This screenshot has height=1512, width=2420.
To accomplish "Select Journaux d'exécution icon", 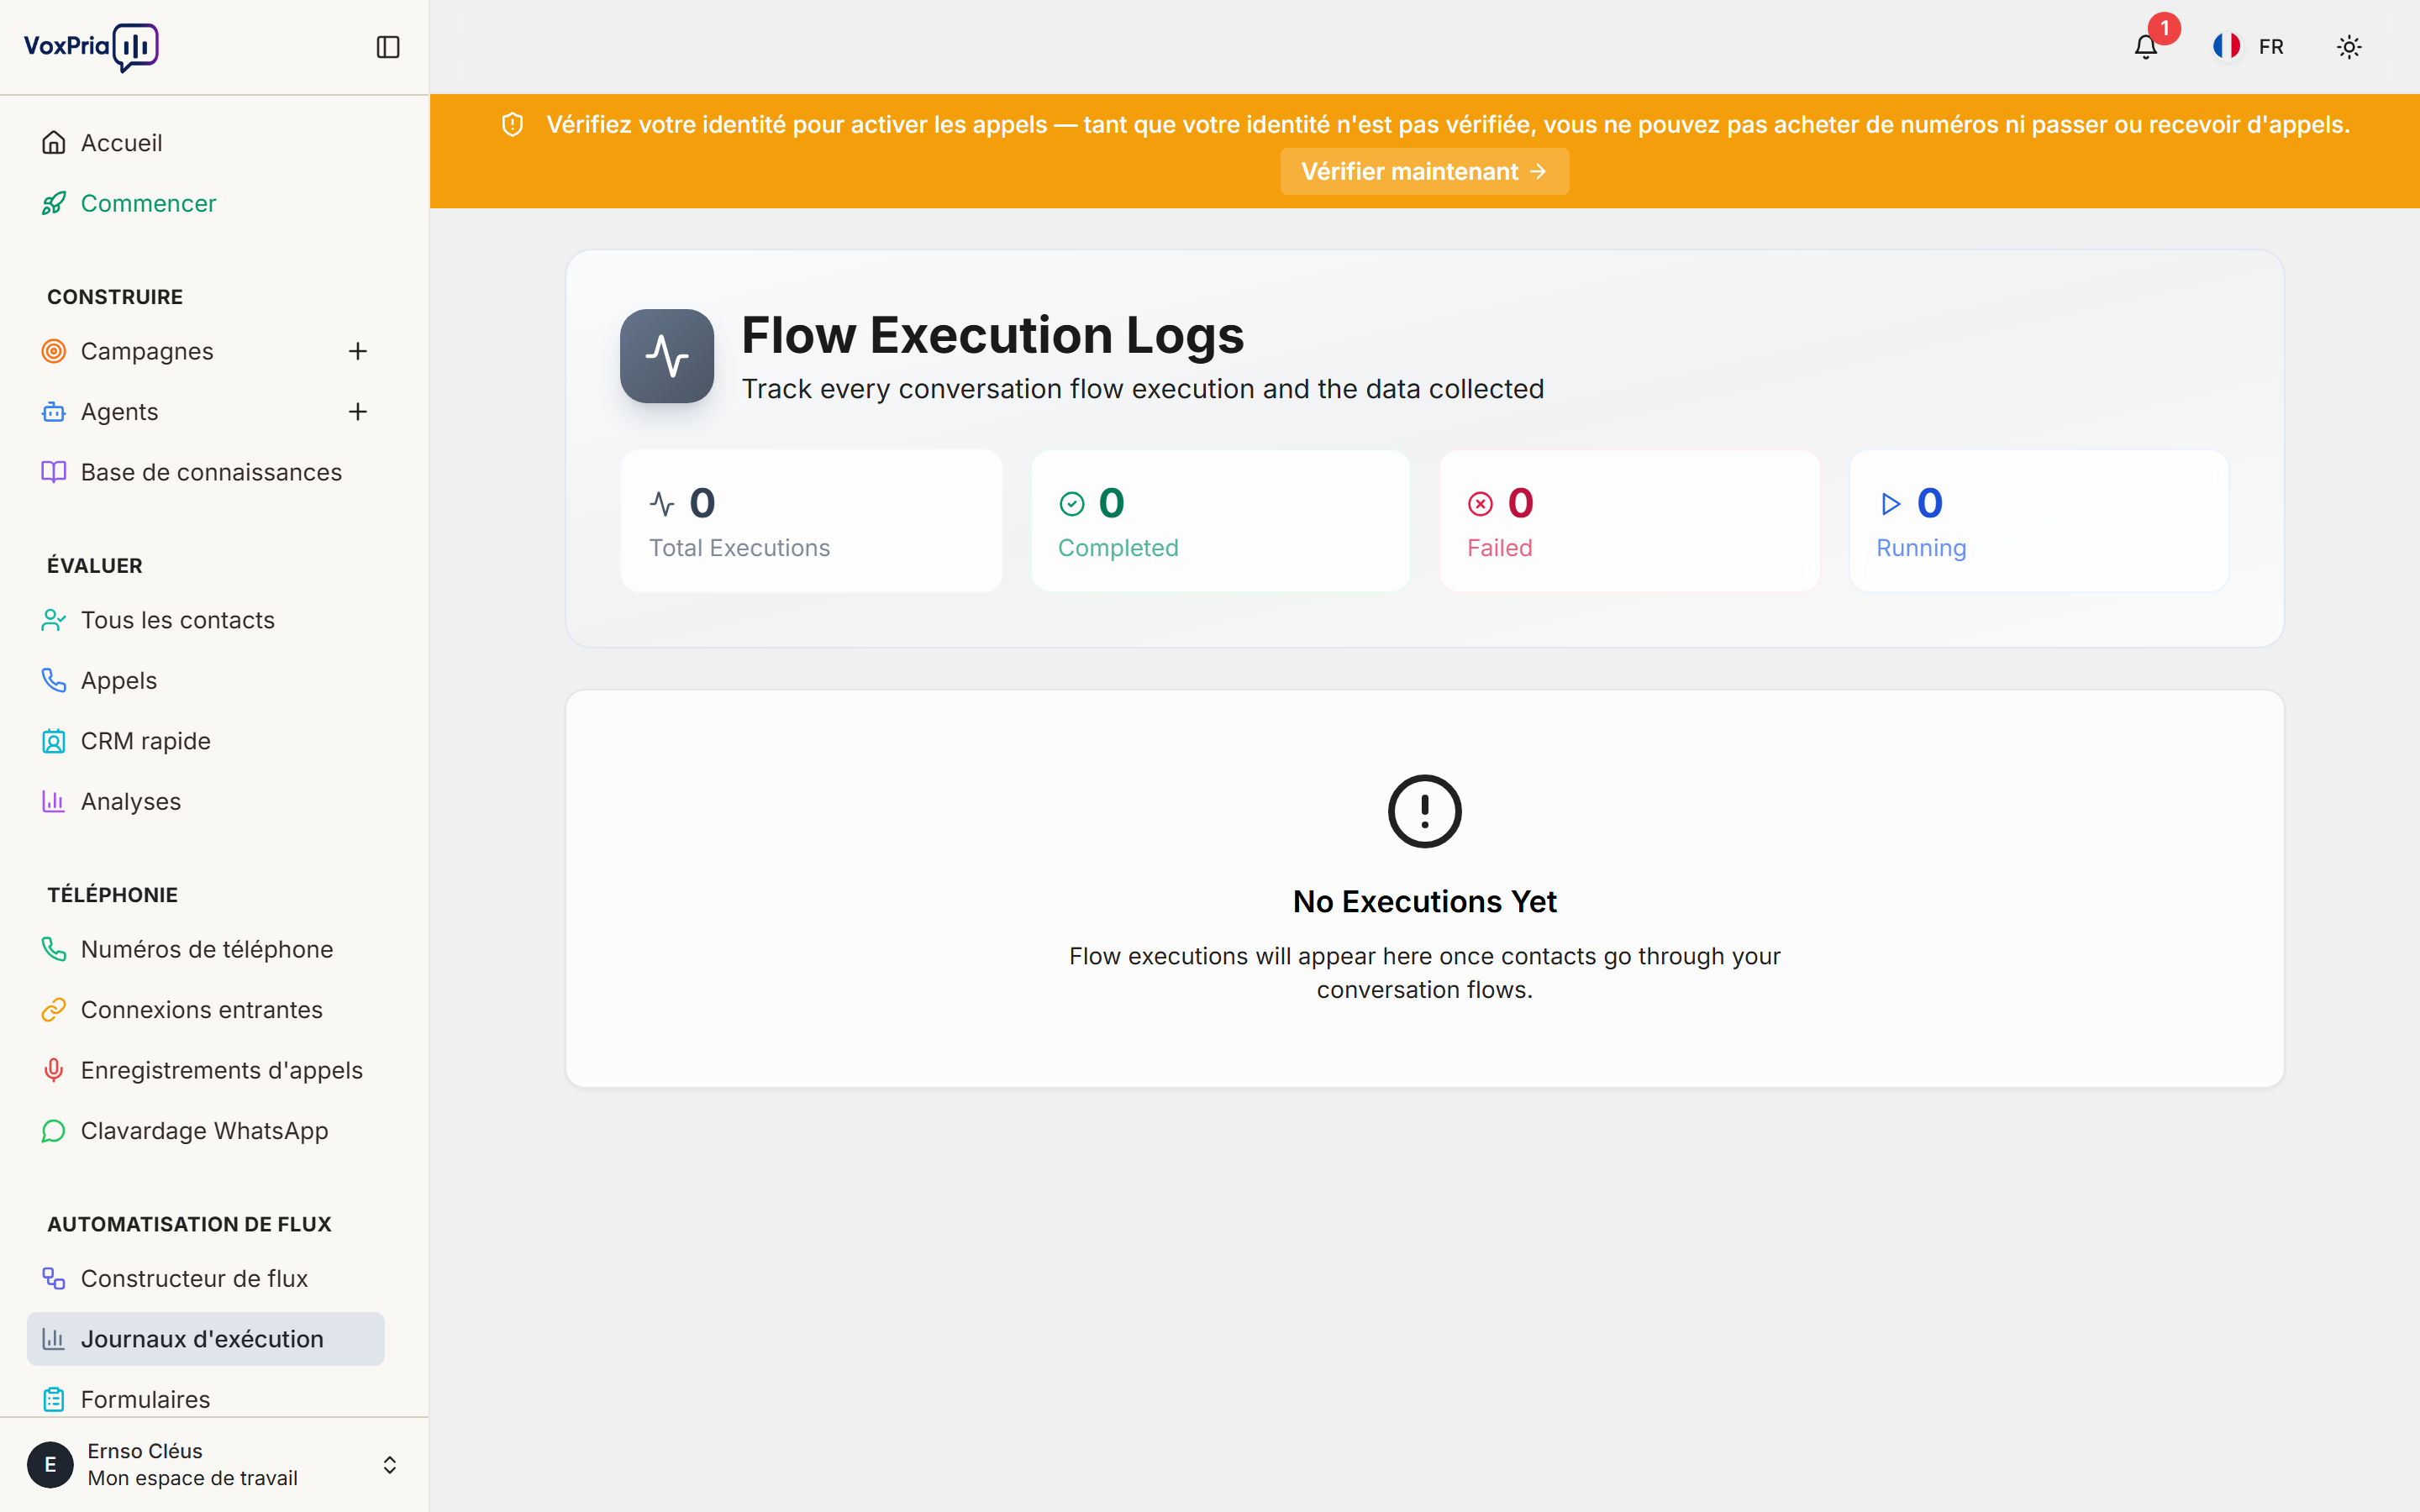I will coord(54,1339).
